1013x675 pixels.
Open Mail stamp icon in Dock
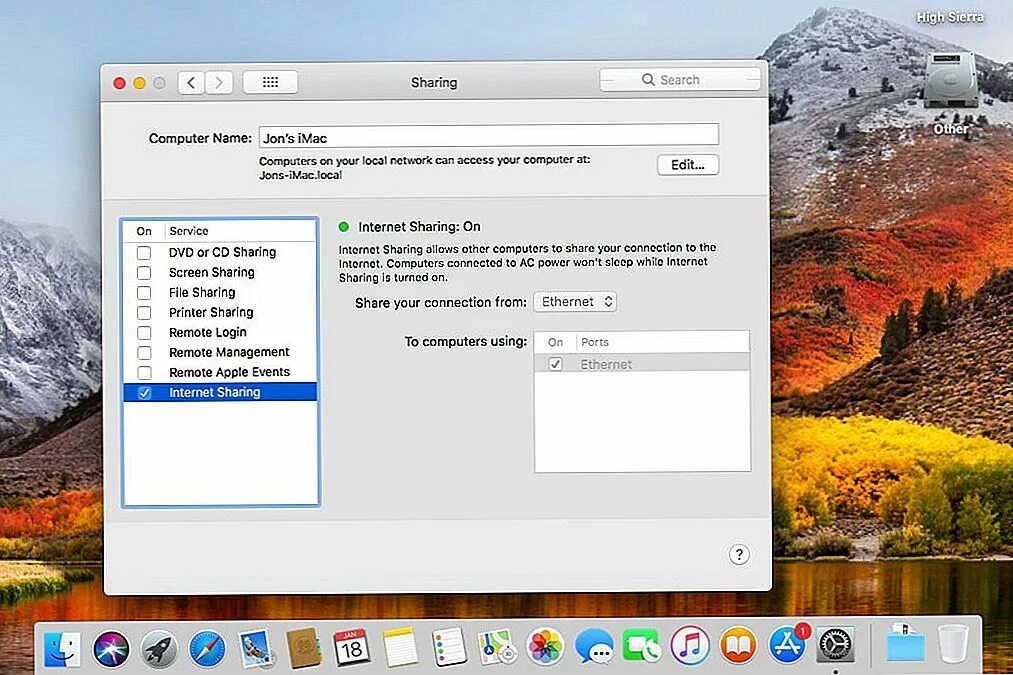click(x=256, y=648)
